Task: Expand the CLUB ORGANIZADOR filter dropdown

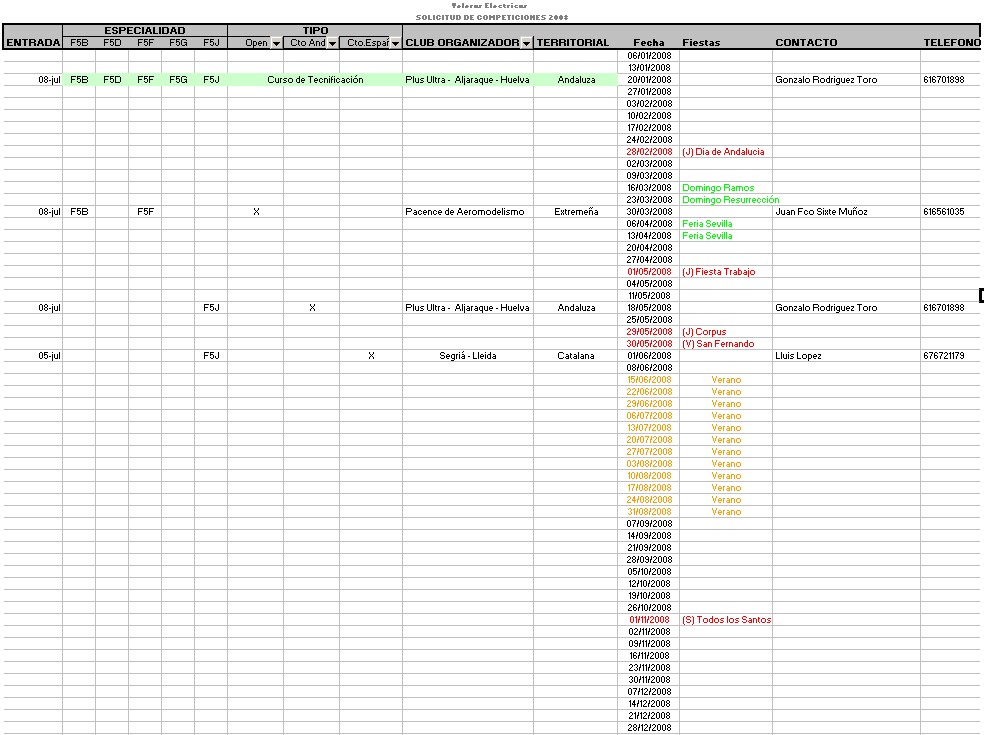Action: point(526,43)
